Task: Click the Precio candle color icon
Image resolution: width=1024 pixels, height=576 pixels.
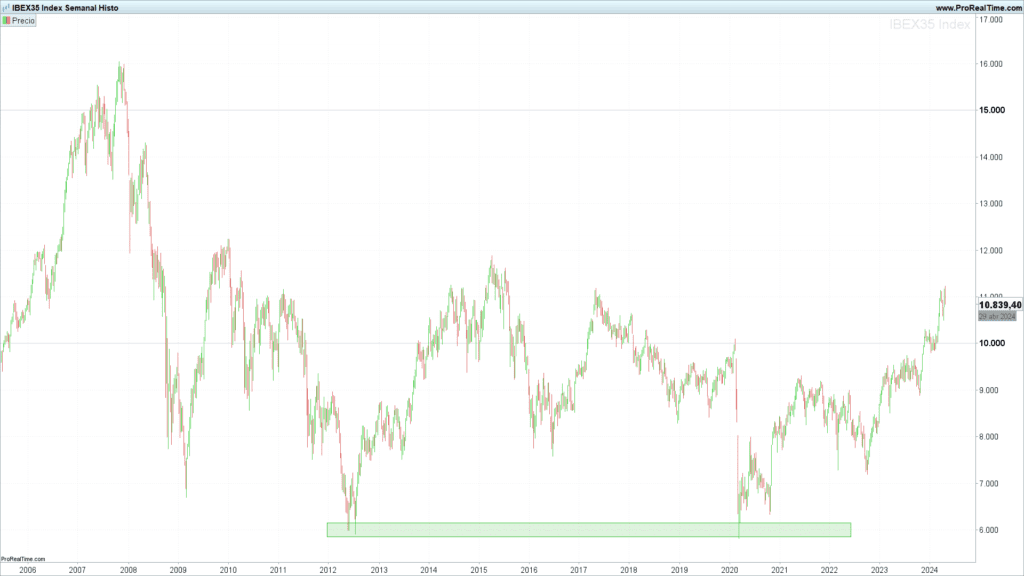Action: pos(7,21)
